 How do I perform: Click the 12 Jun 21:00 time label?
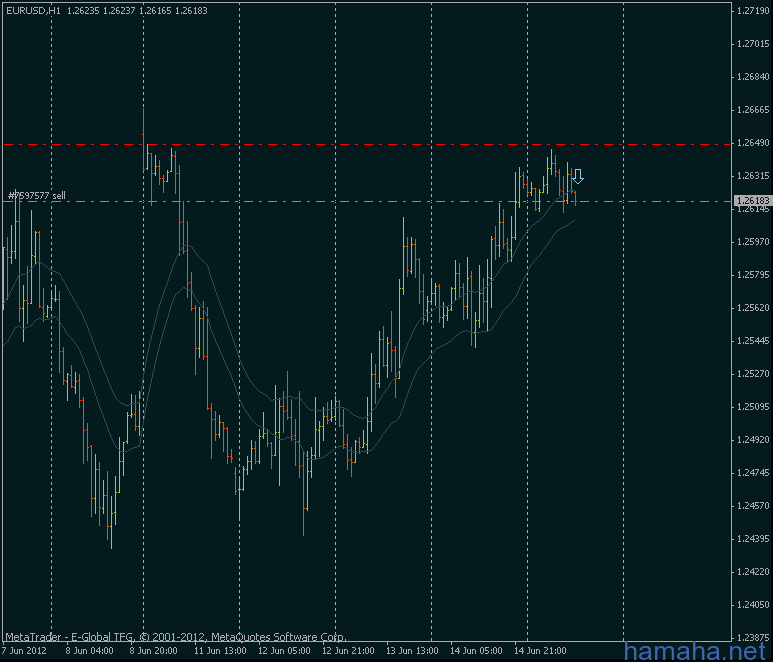(348, 651)
